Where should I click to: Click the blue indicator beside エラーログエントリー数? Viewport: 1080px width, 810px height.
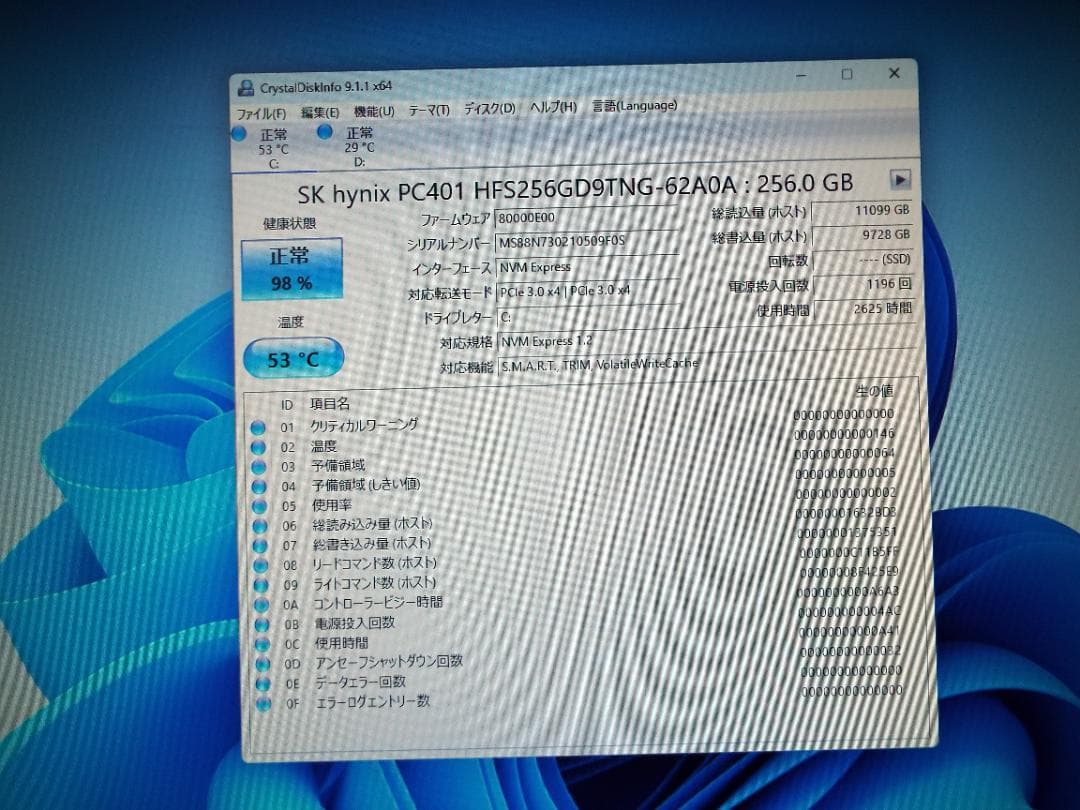263,702
